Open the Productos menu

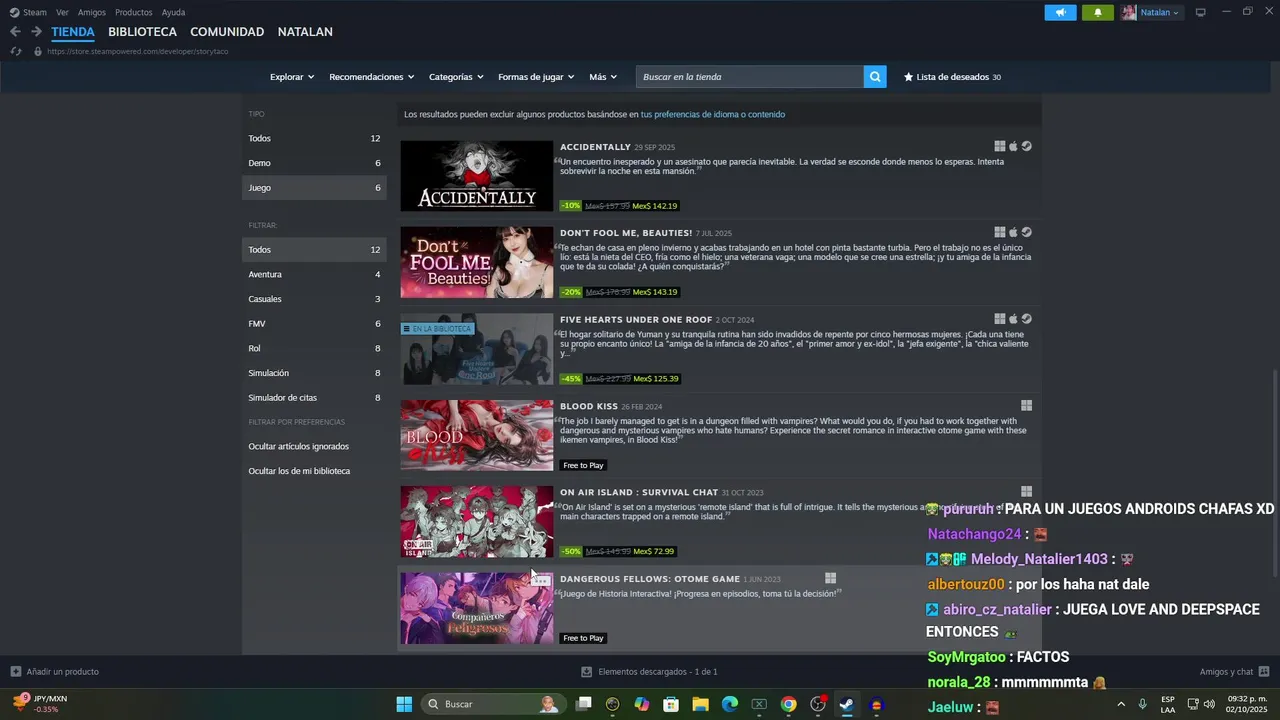click(134, 12)
